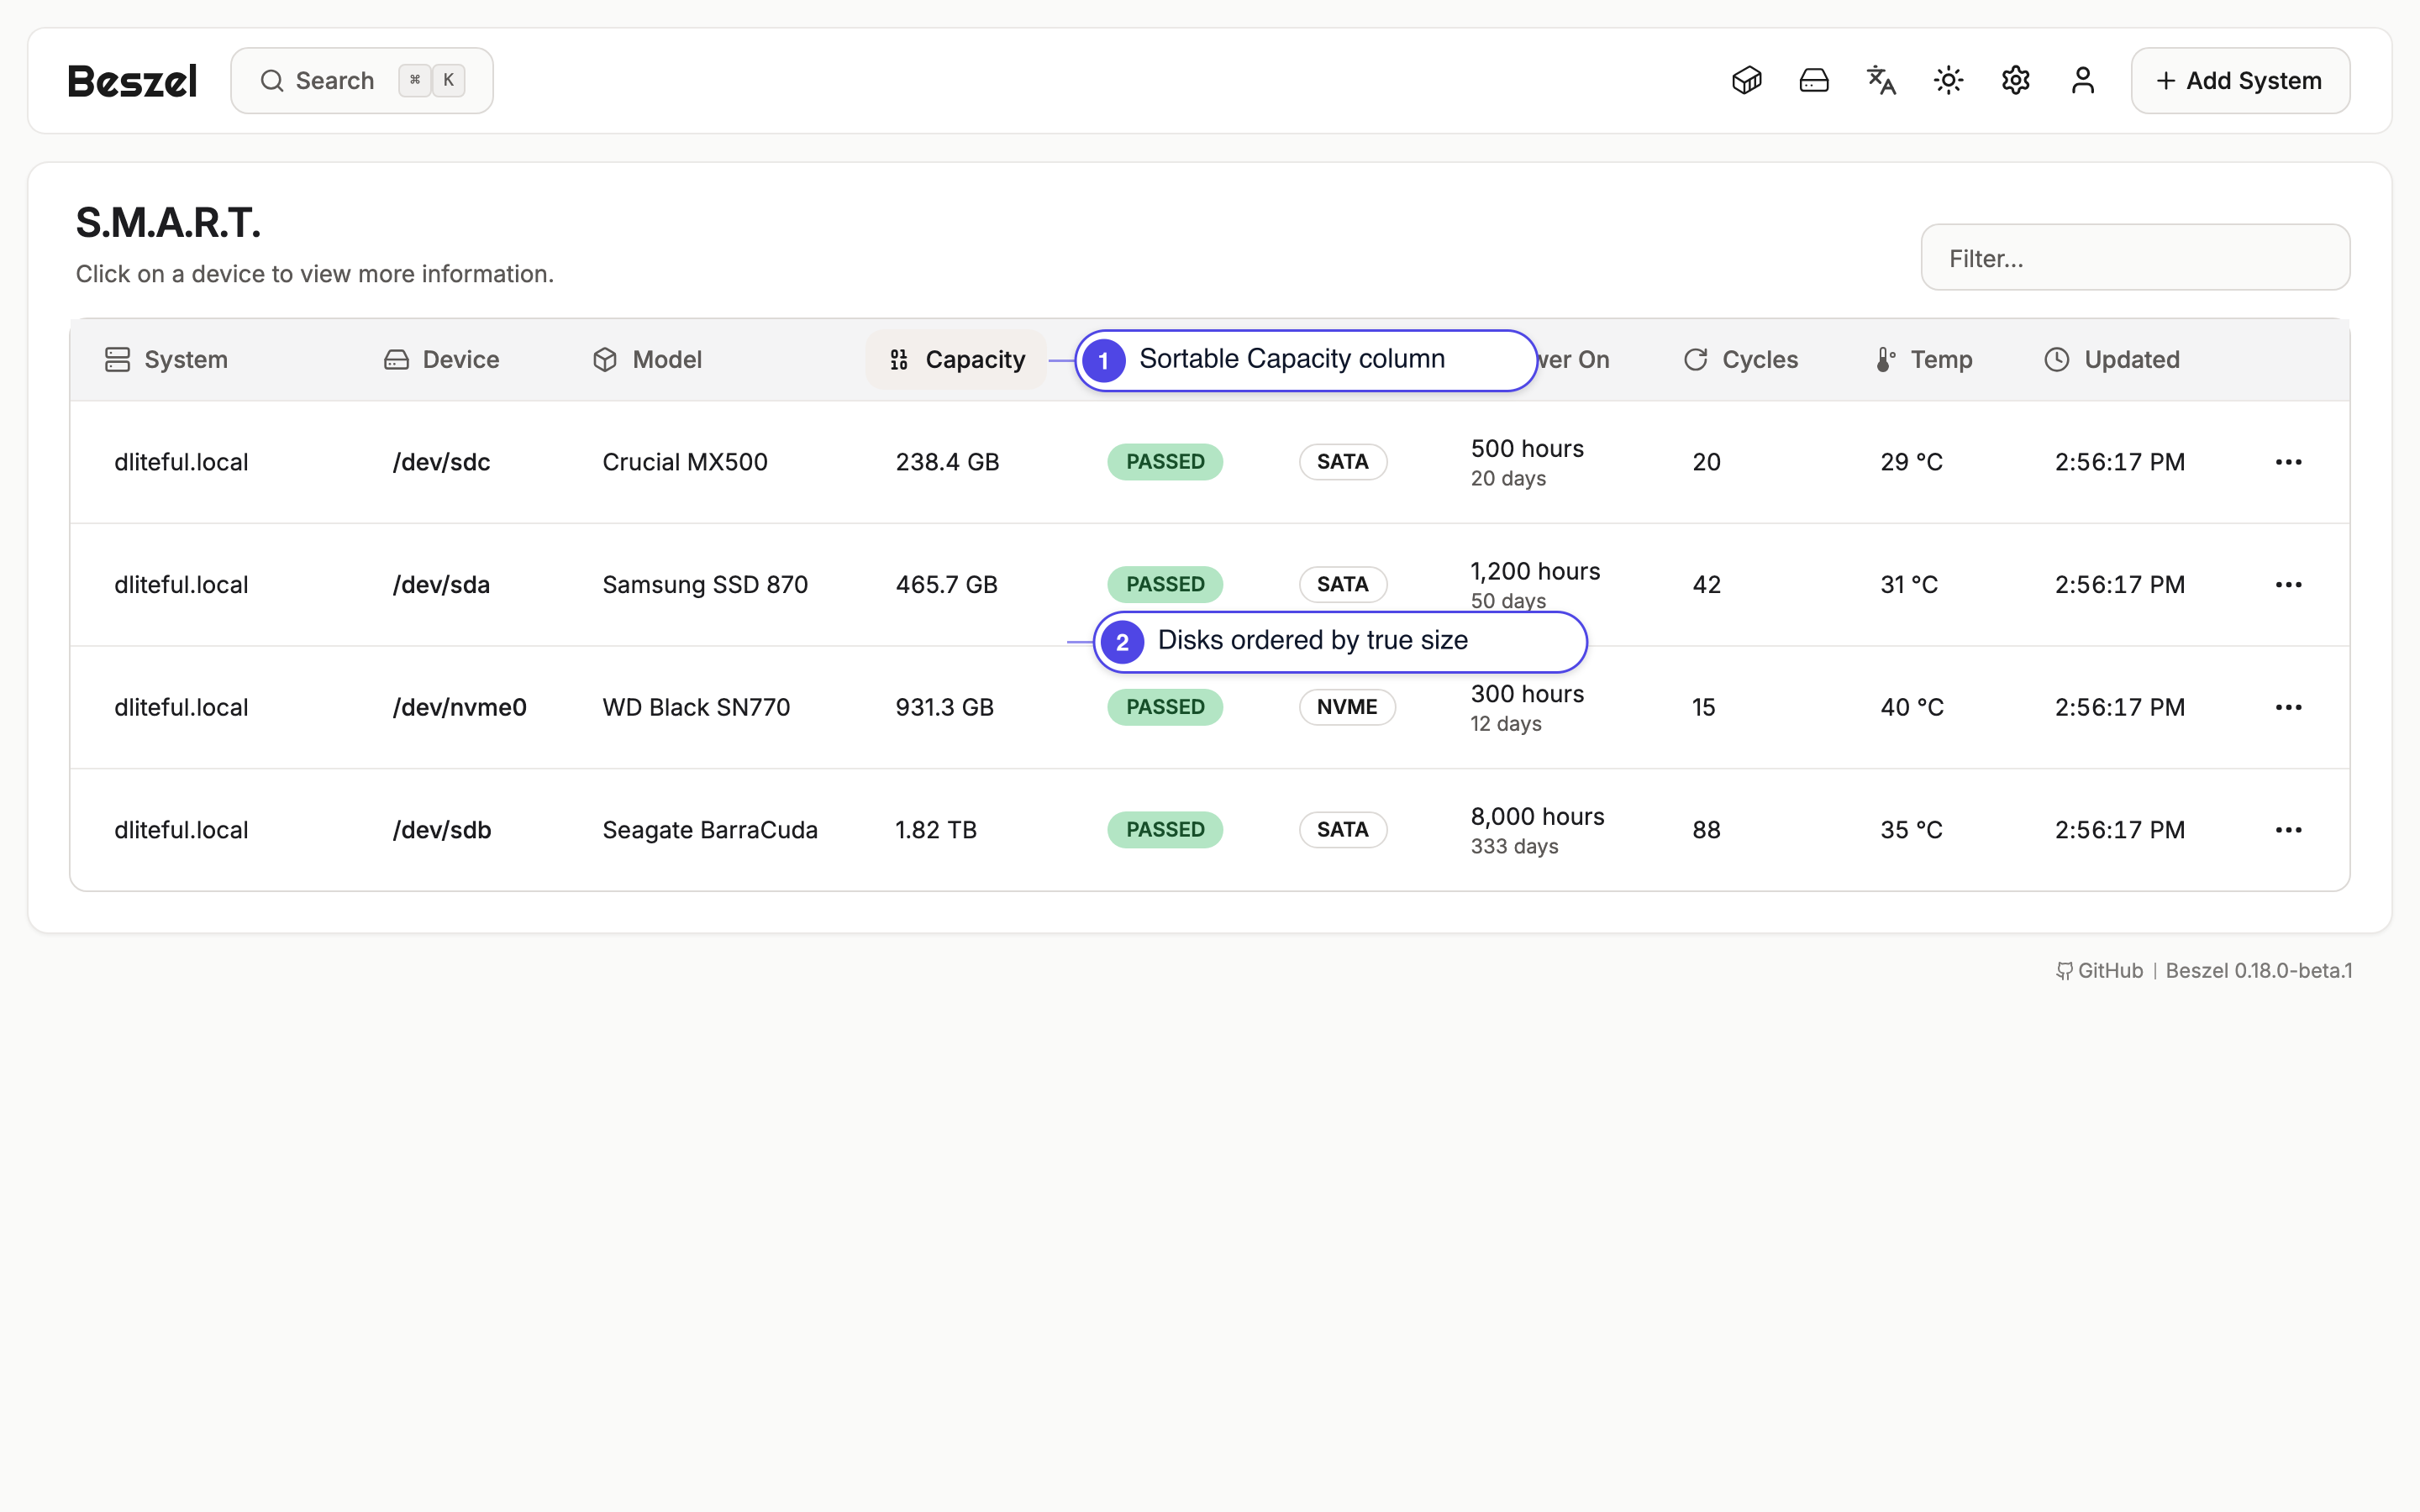Viewport: 2420px width, 1512px height.
Task: Click the 29 °C temperature value
Action: [x=1911, y=462]
